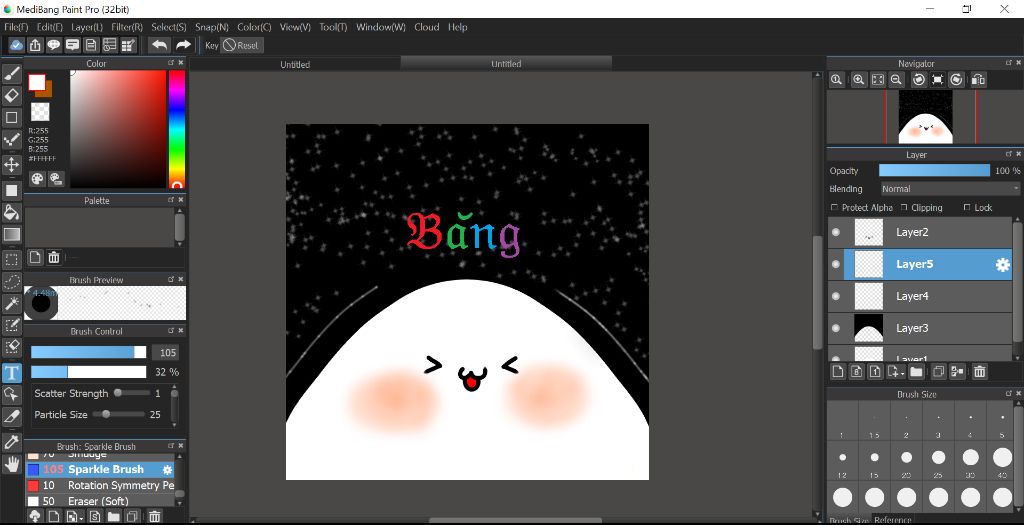Image resolution: width=1024 pixels, height=525 pixels.
Task: Select the rectangular Select tool
Action: pyautogui.click(x=12, y=259)
